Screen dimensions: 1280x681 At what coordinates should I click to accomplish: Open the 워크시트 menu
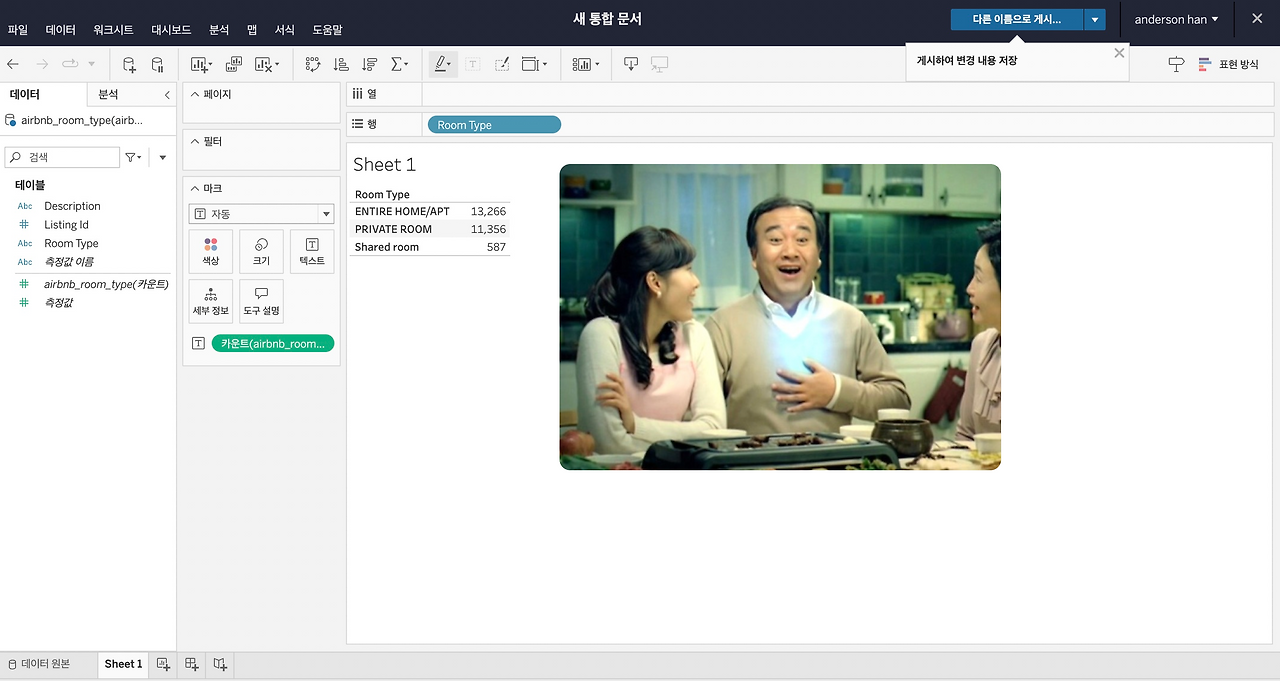pyautogui.click(x=113, y=30)
